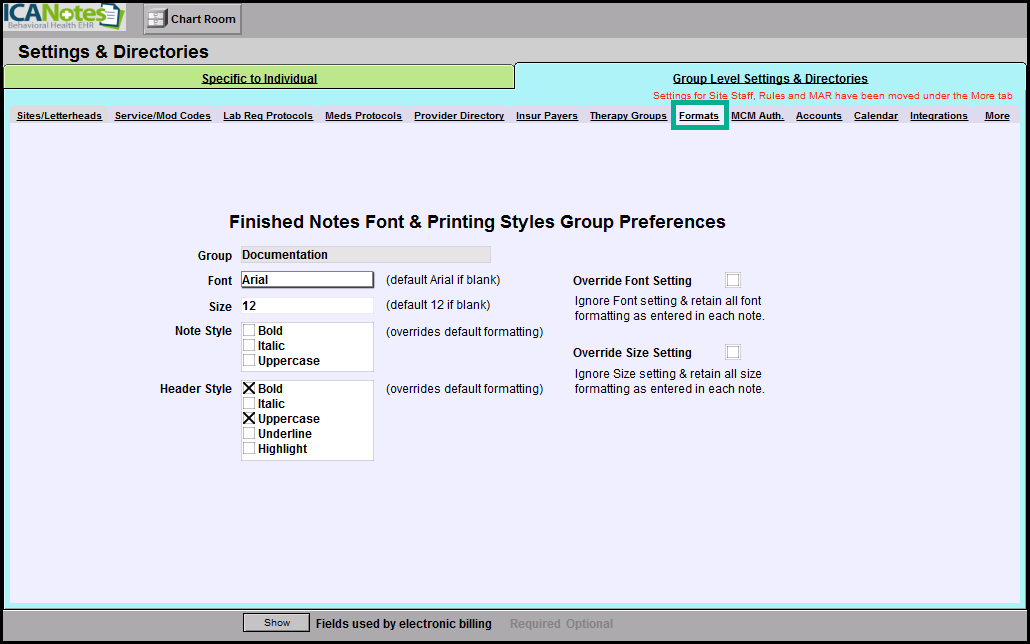Viewport: 1030px width, 644px height.
Task: Check the Override Font Setting box
Action: pyautogui.click(x=733, y=280)
